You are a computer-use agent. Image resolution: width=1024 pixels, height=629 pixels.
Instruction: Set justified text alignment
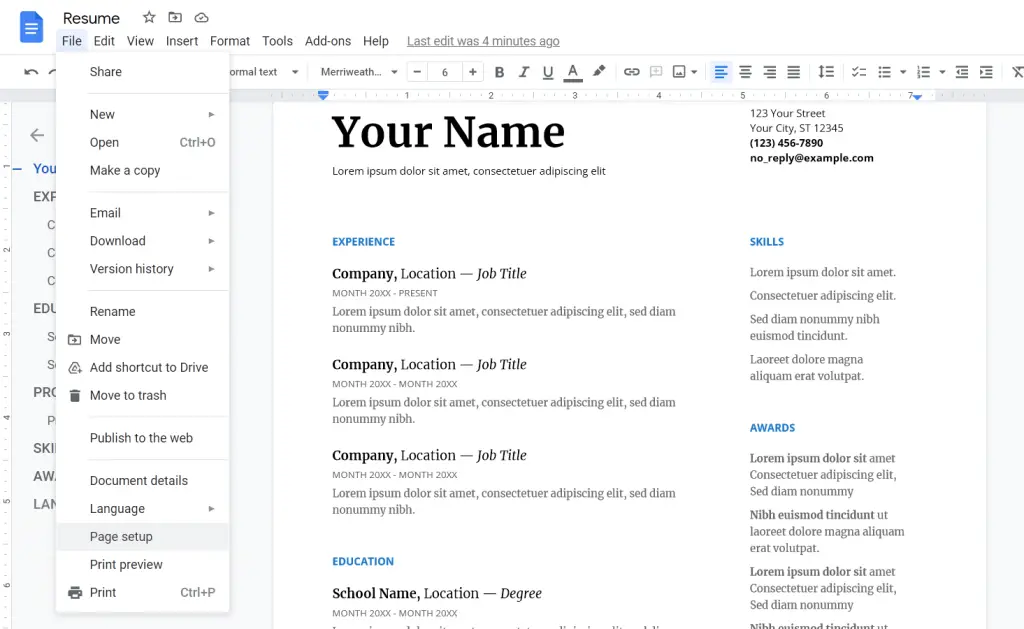[x=793, y=72]
